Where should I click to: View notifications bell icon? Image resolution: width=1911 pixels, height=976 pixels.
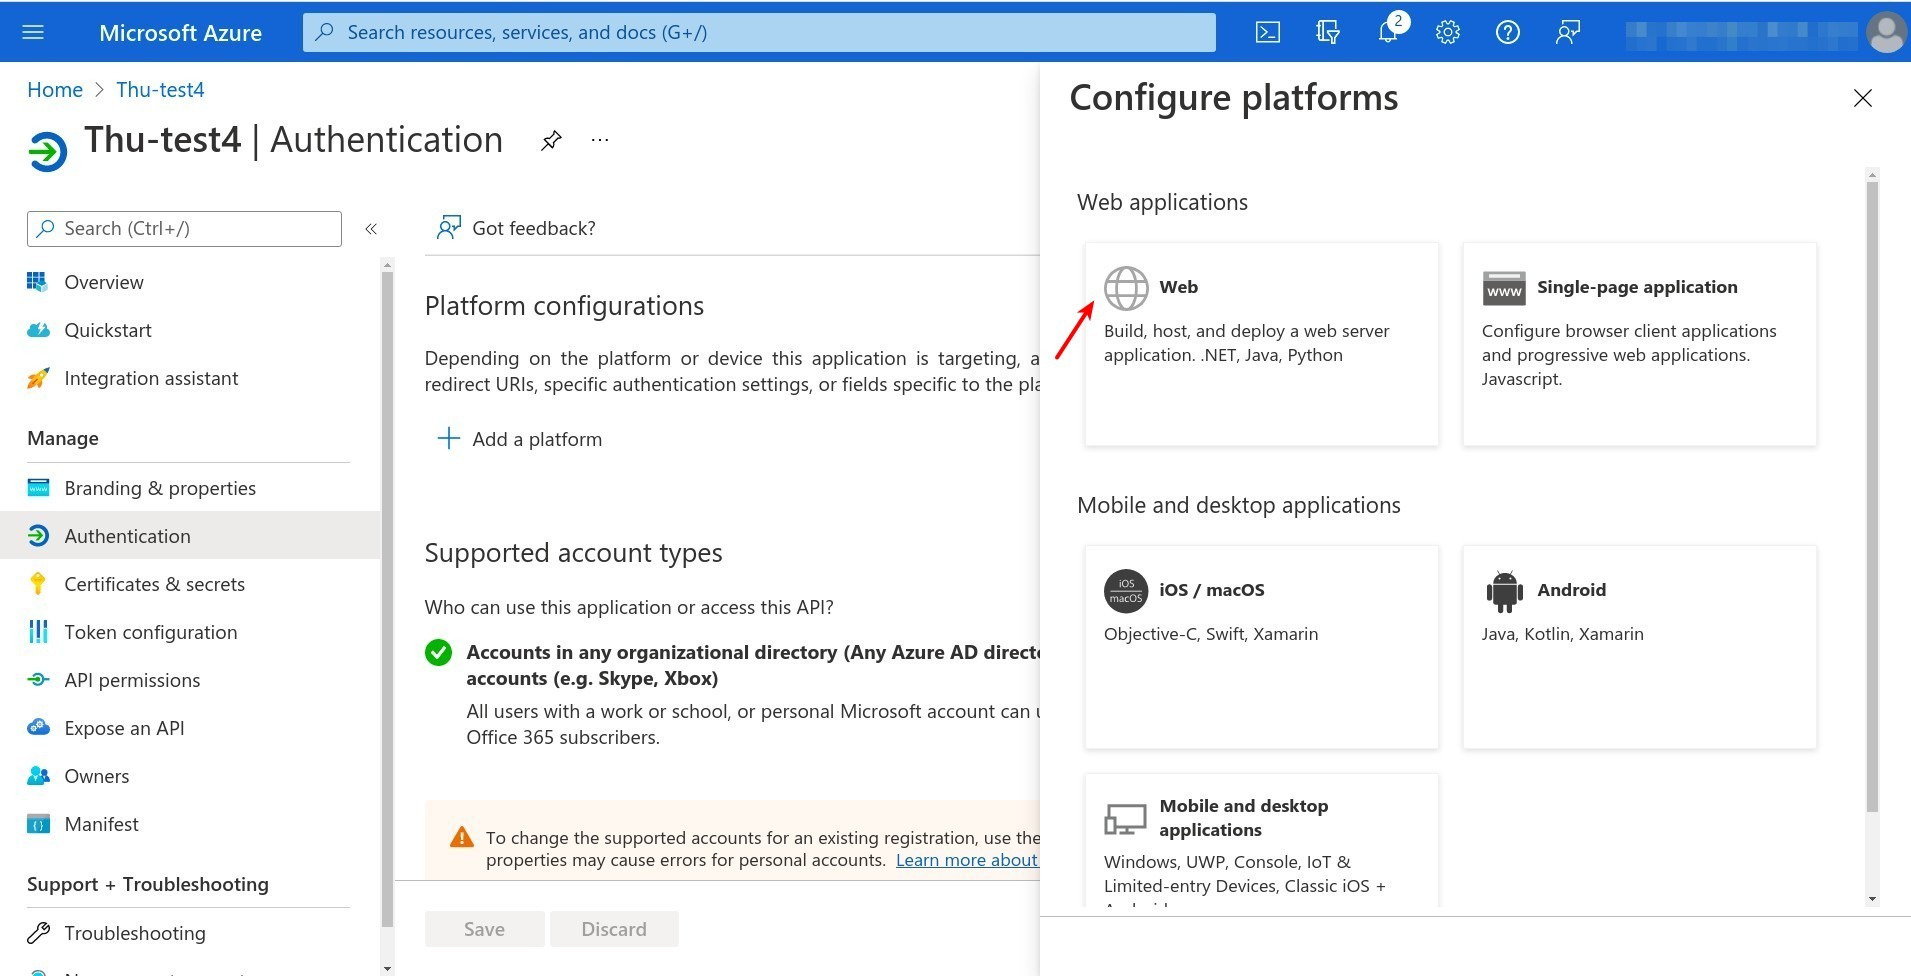tap(1388, 32)
